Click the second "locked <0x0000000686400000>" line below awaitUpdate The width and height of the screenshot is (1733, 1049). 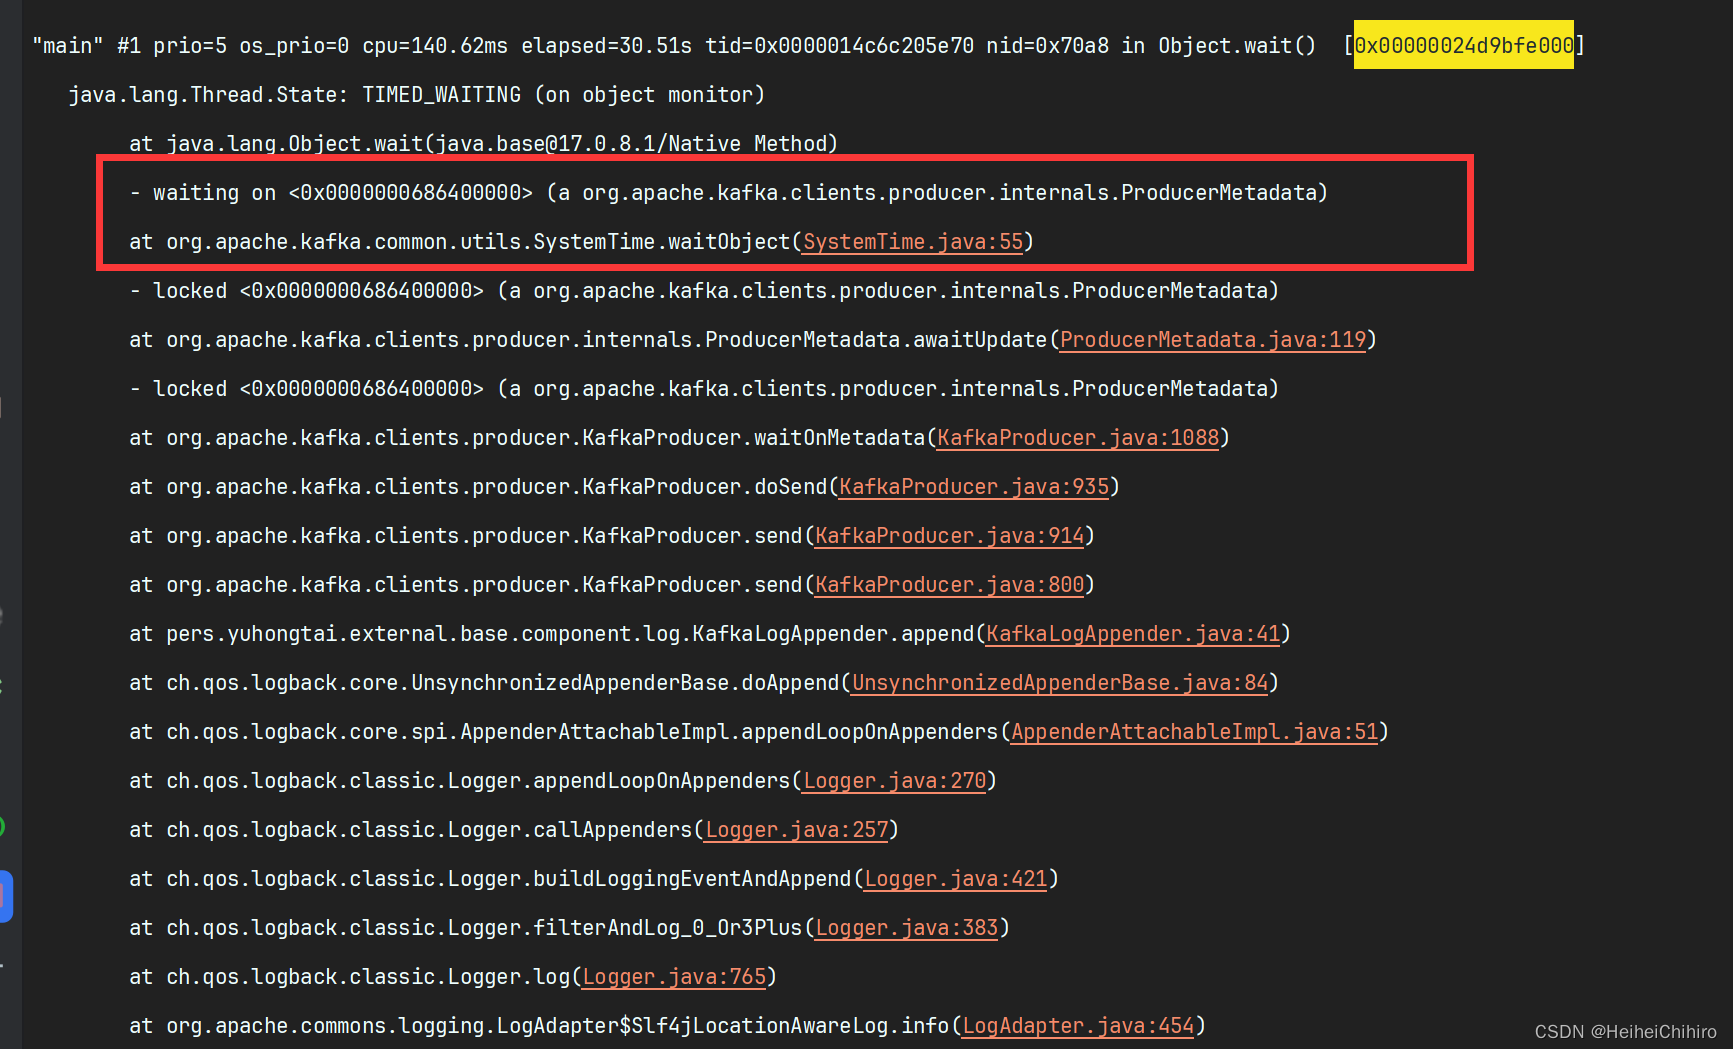704,389
